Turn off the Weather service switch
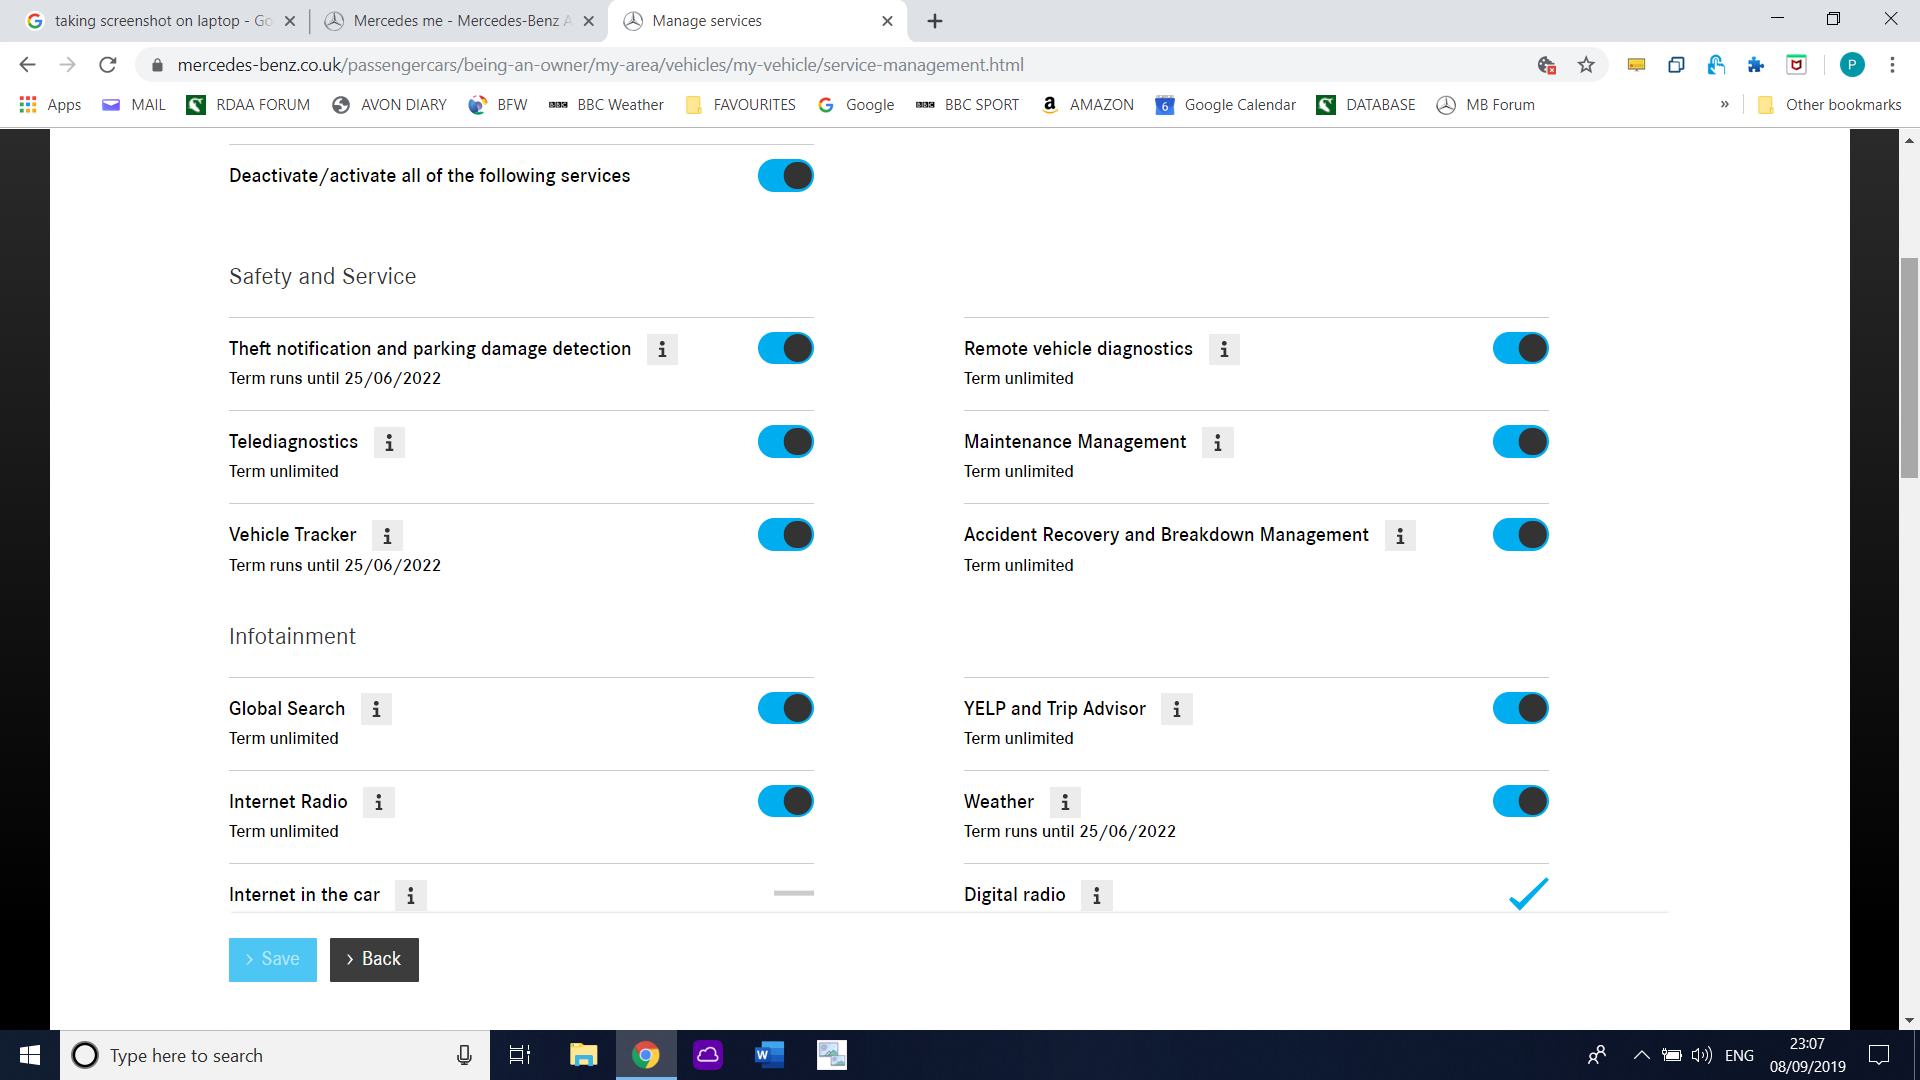Screen dimensions: 1920x1080 click(1521, 802)
